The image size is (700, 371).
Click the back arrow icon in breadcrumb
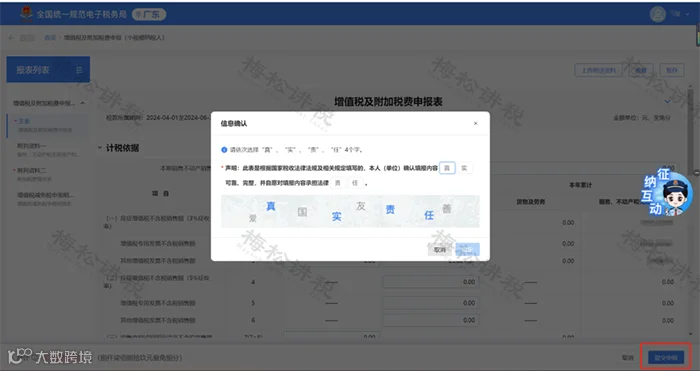[12, 38]
